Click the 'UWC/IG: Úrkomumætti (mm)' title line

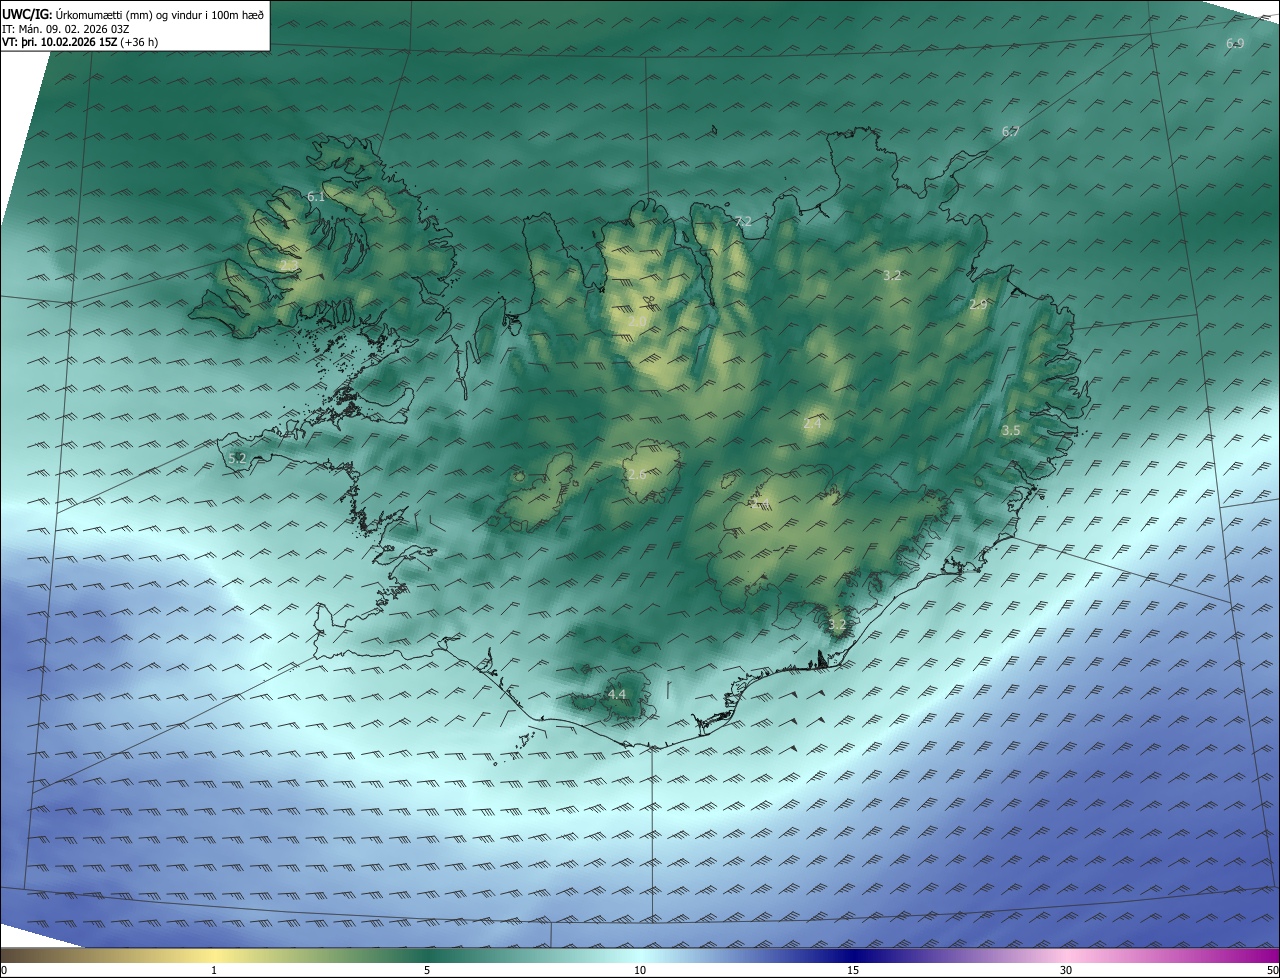pyautogui.click(x=133, y=14)
